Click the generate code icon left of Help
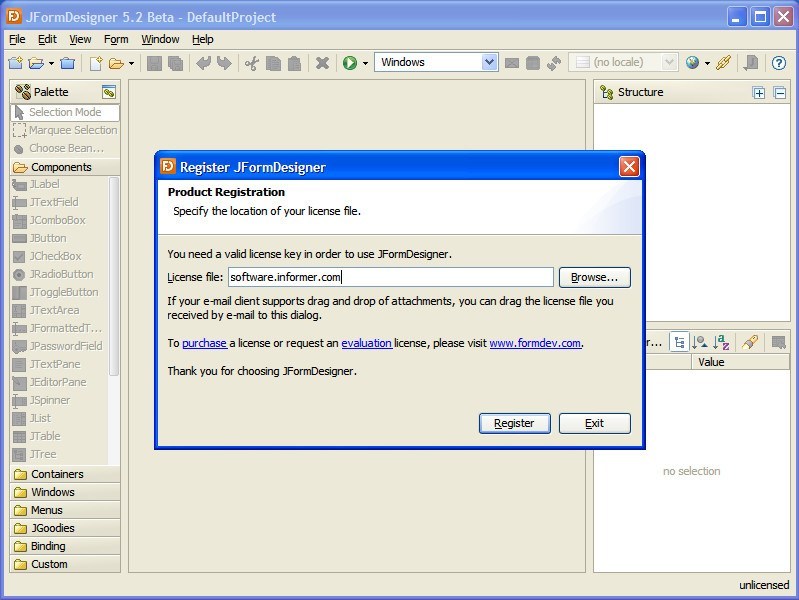Screen dimensions: 799x600 [x=751, y=63]
